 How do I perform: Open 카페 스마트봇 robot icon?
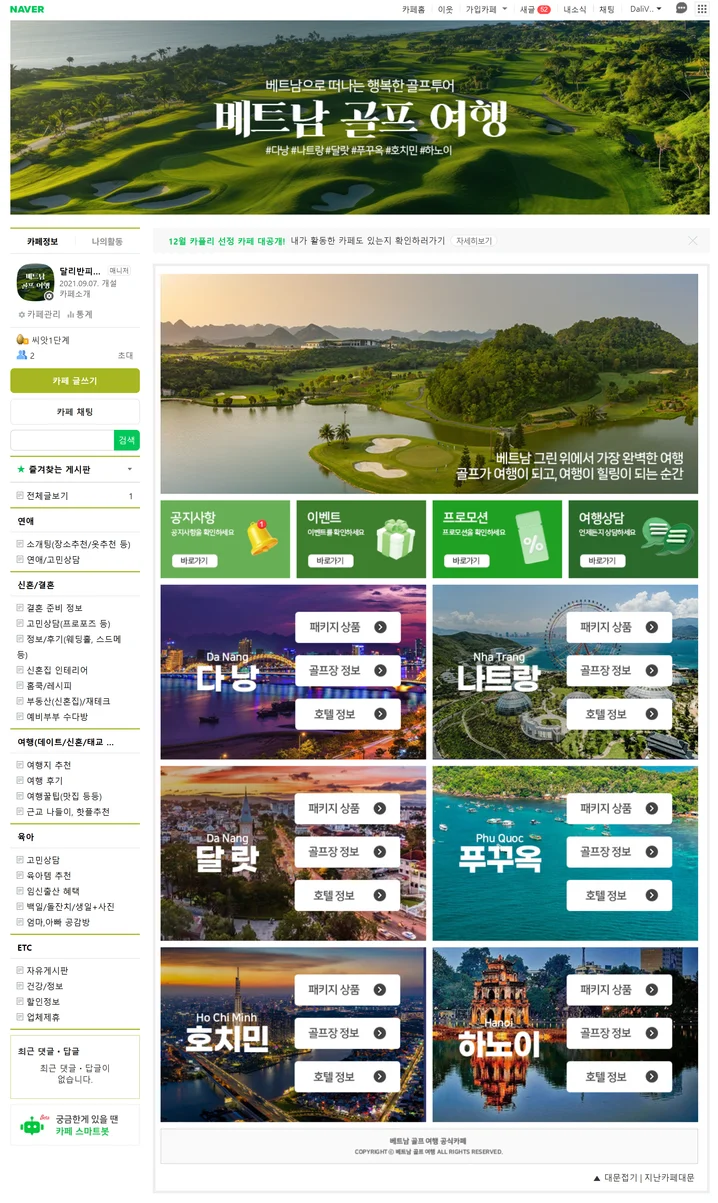(x=32, y=1125)
